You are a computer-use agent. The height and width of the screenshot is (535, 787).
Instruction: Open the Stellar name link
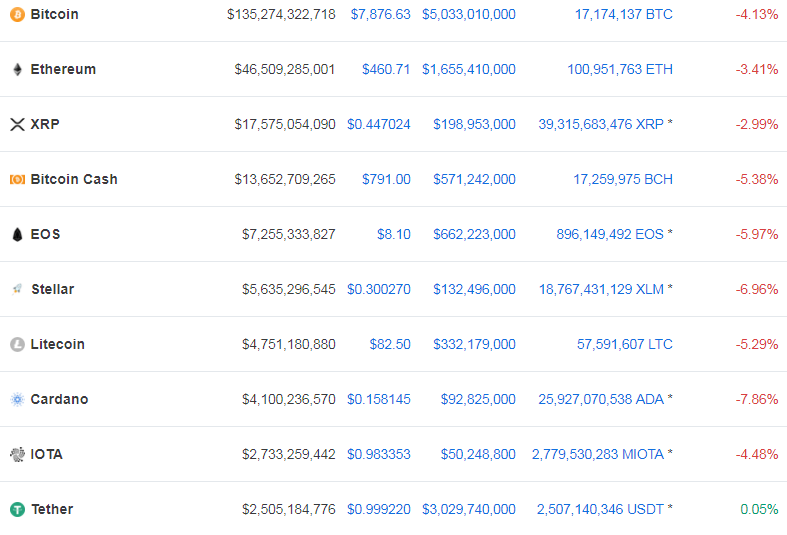coord(53,289)
